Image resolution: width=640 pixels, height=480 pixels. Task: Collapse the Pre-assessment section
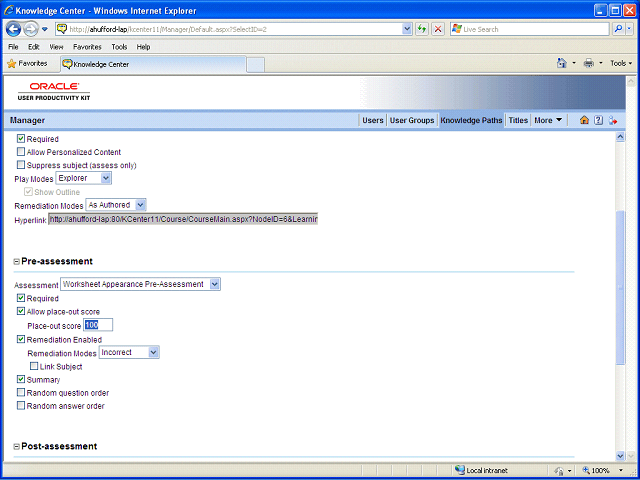(x=17, y=262)
